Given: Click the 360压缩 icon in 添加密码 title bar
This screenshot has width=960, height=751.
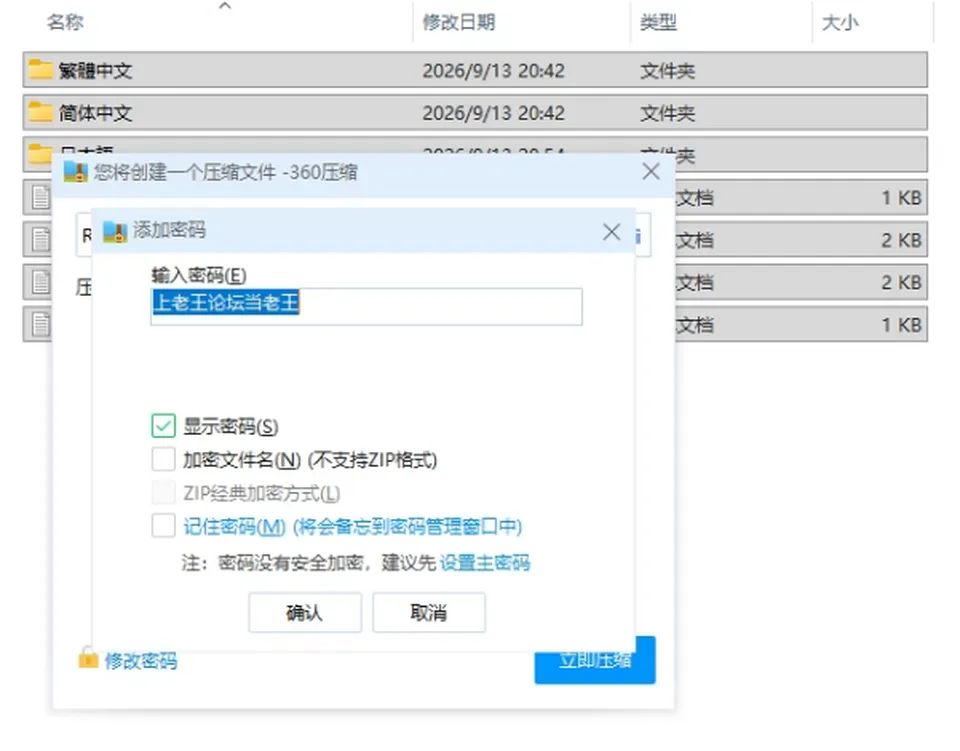Looking at the screenshot, I should pos(114,231).
